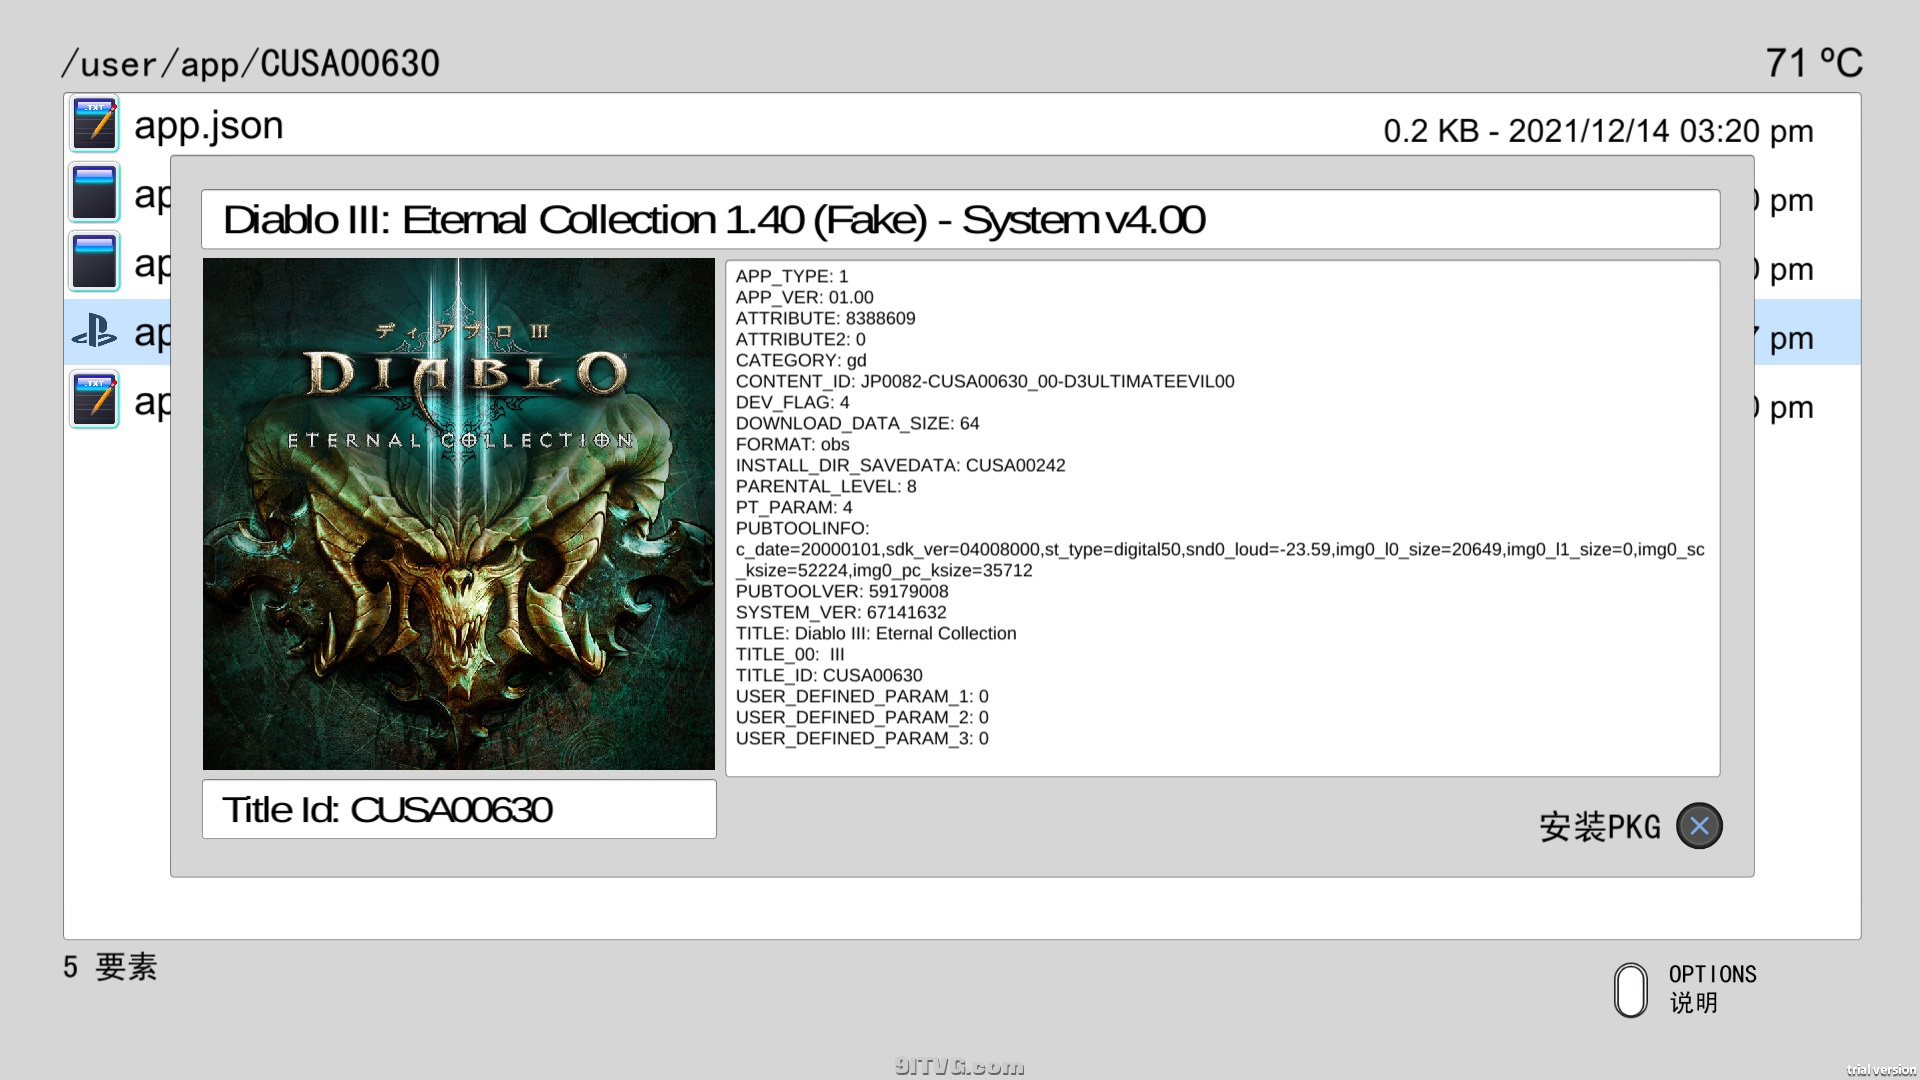Click the 'INSTALL_DIR_SAVEDATA: CUSA00242' line
The height and width of the screenshot is (1080, 1920).
tap(901, 465)
